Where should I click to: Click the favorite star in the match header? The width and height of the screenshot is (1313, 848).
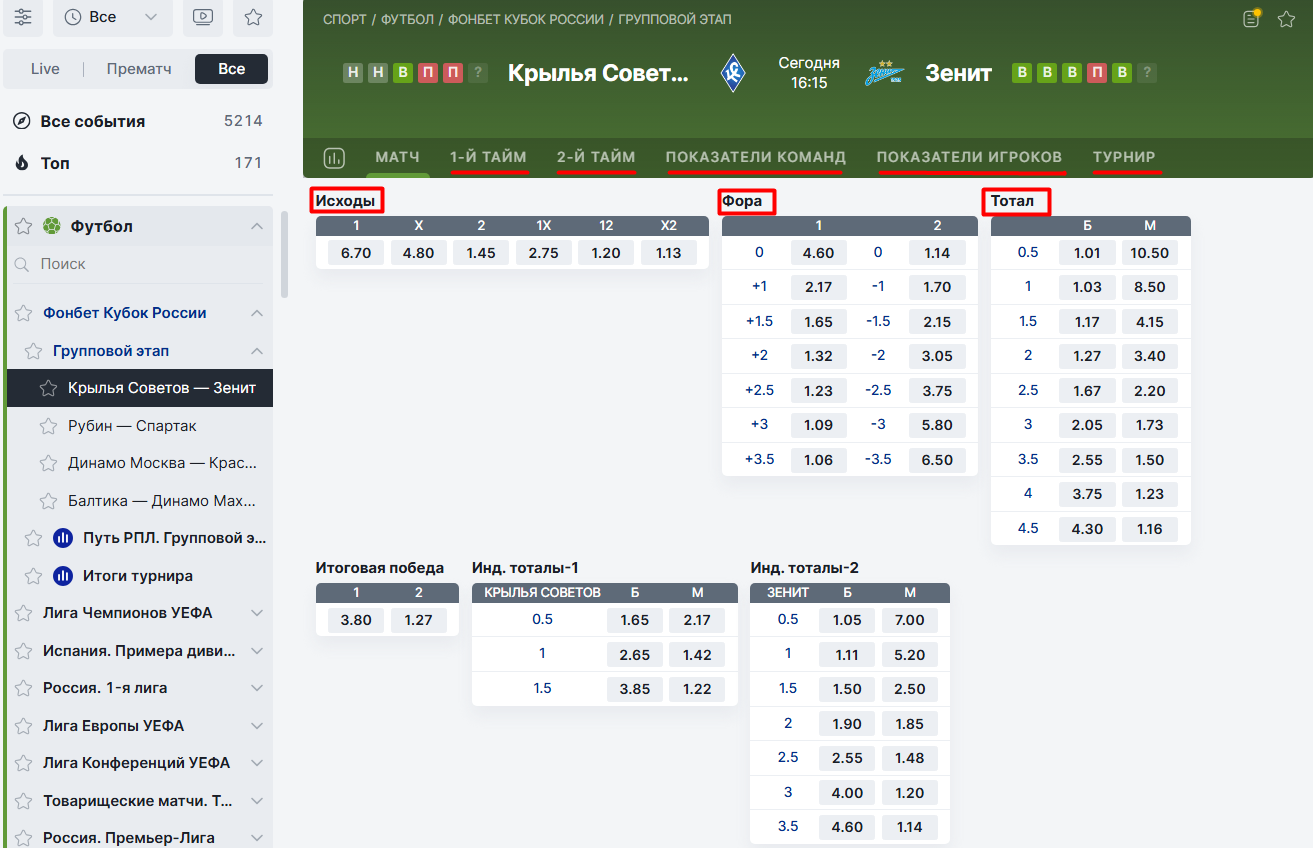1287,19
